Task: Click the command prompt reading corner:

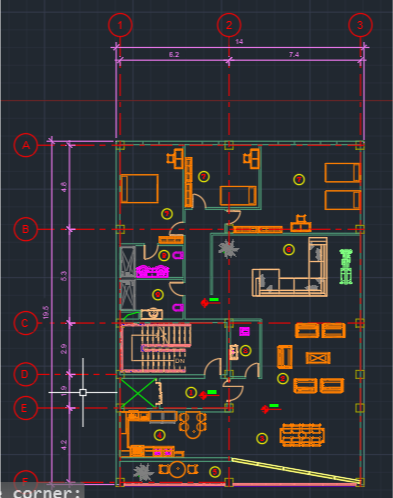Action: (47, 493)
